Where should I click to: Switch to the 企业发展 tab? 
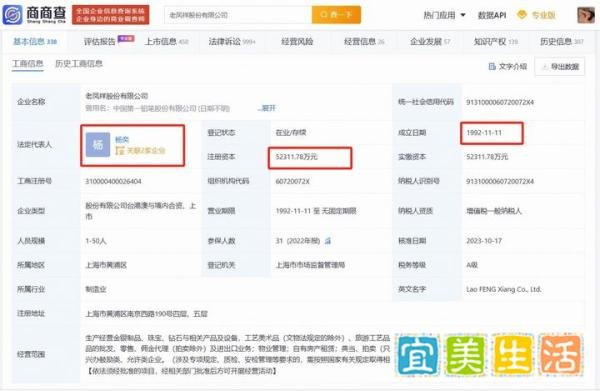tap(430, 41)
